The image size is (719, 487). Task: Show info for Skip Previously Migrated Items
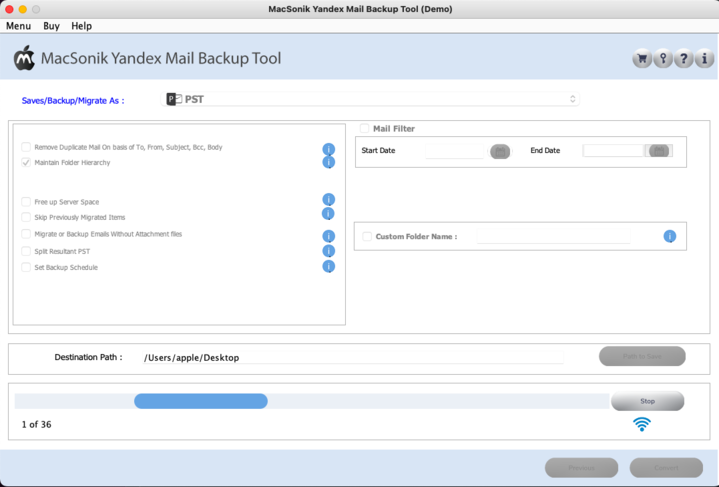(x=328, y=214)
